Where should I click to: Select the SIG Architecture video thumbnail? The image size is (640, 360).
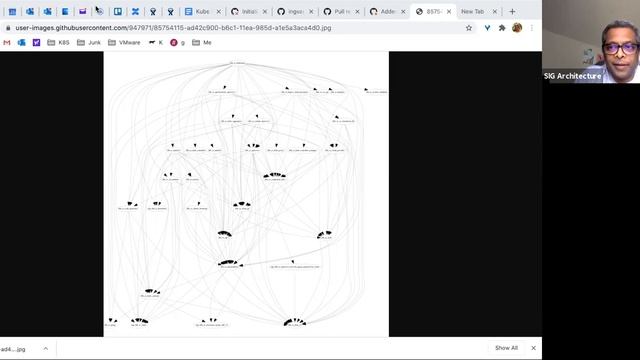pyautogui.click(x=591, y=42)
